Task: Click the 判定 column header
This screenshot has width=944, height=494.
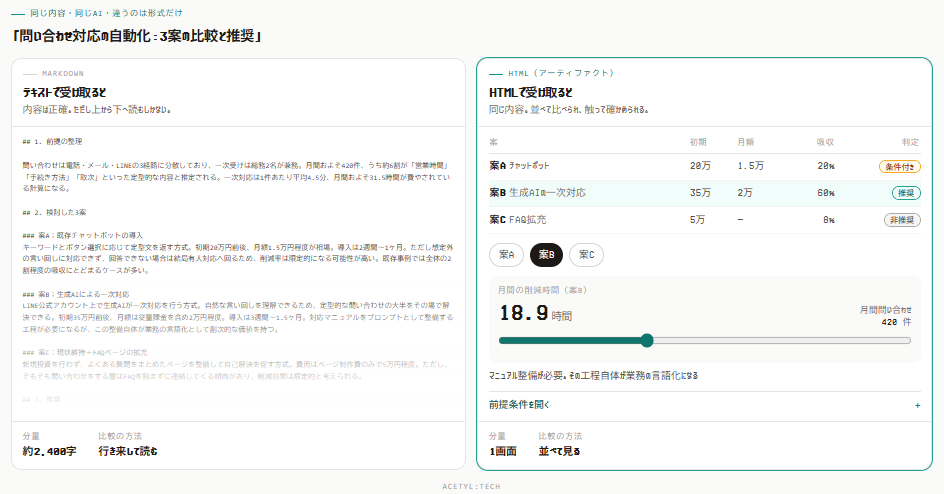Action: pyautogui.click(x=910, y=142)
